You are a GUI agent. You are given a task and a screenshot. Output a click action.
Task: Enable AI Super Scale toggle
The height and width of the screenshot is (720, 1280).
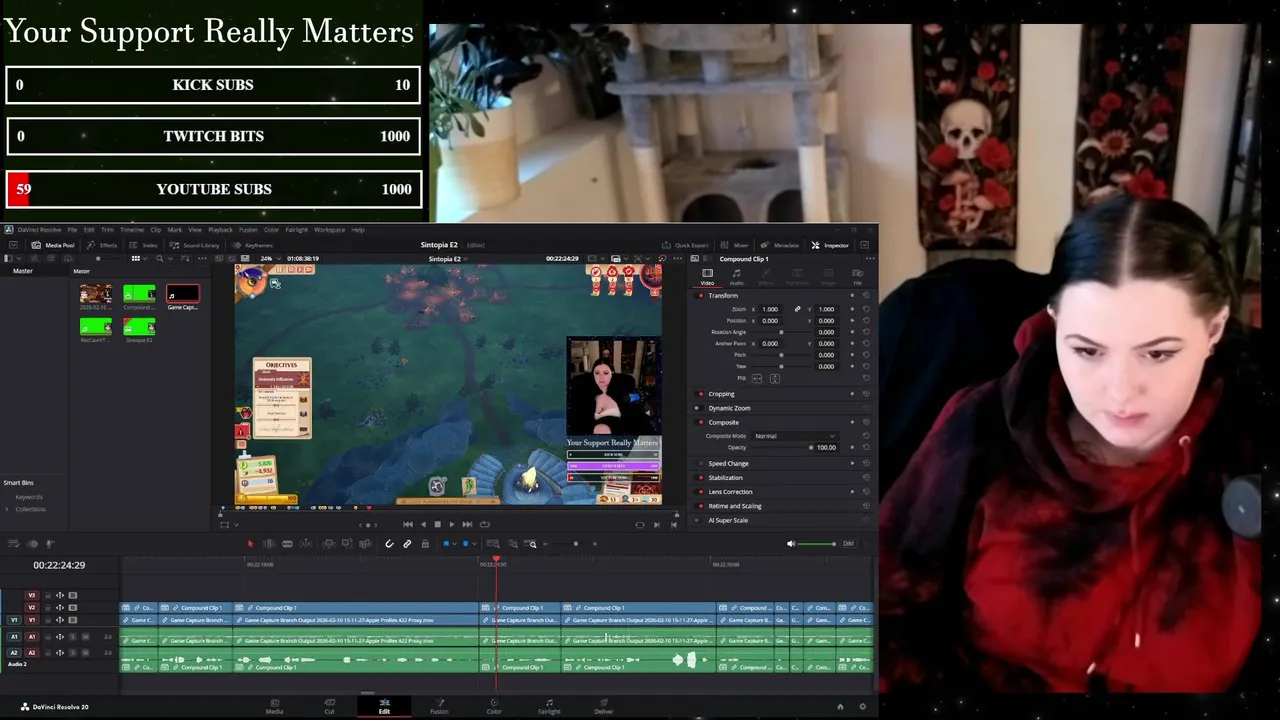pos(701,520)
